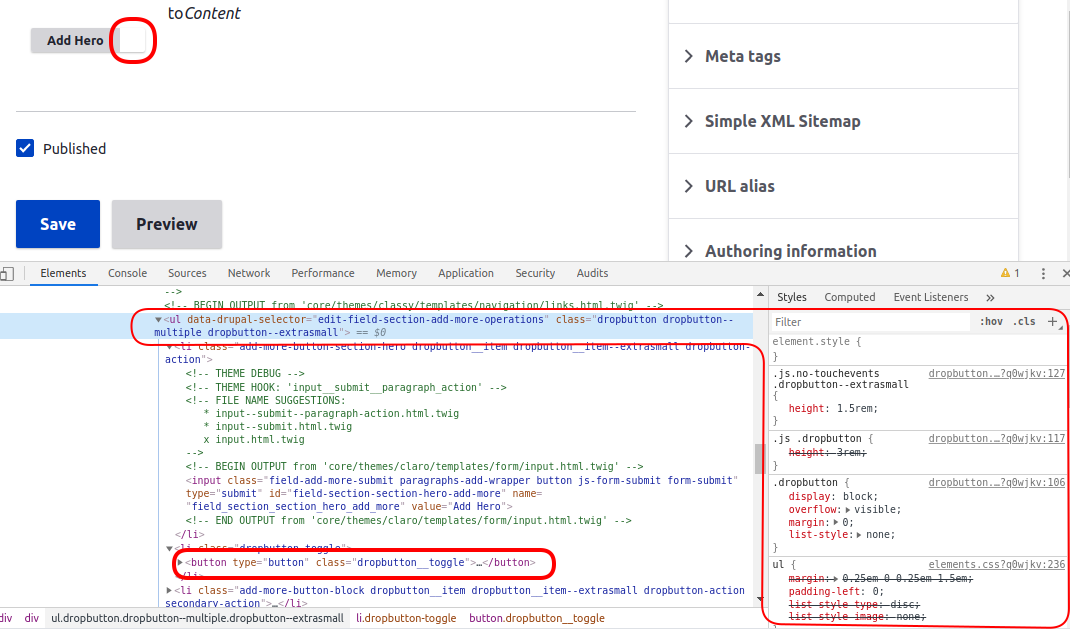The width and height of the screenshot is (1070, 629).
Task: Switch to the Network panel
Action: pyautogui.click(x=248, y=272)
